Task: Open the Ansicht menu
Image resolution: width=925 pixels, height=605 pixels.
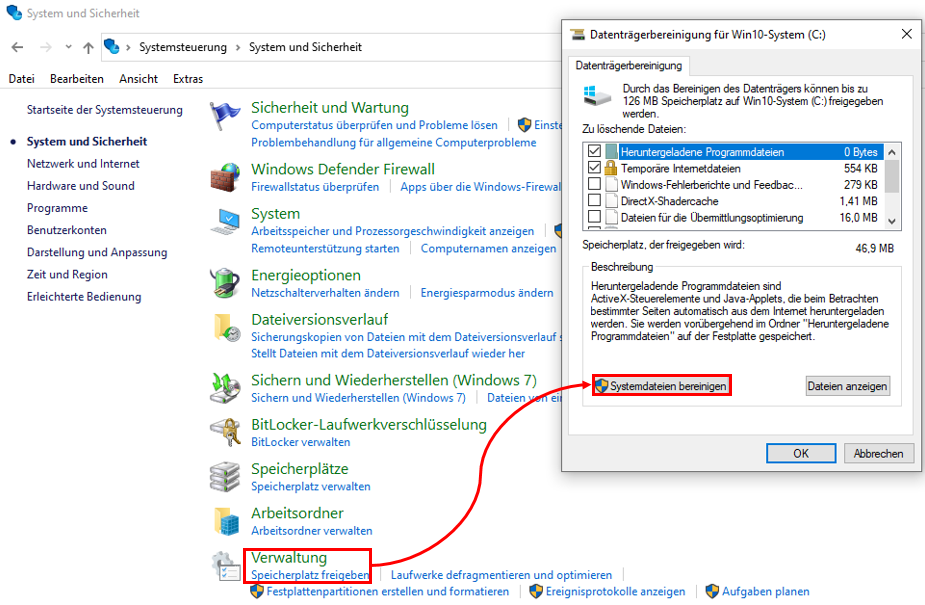Action: click(139, 78)
